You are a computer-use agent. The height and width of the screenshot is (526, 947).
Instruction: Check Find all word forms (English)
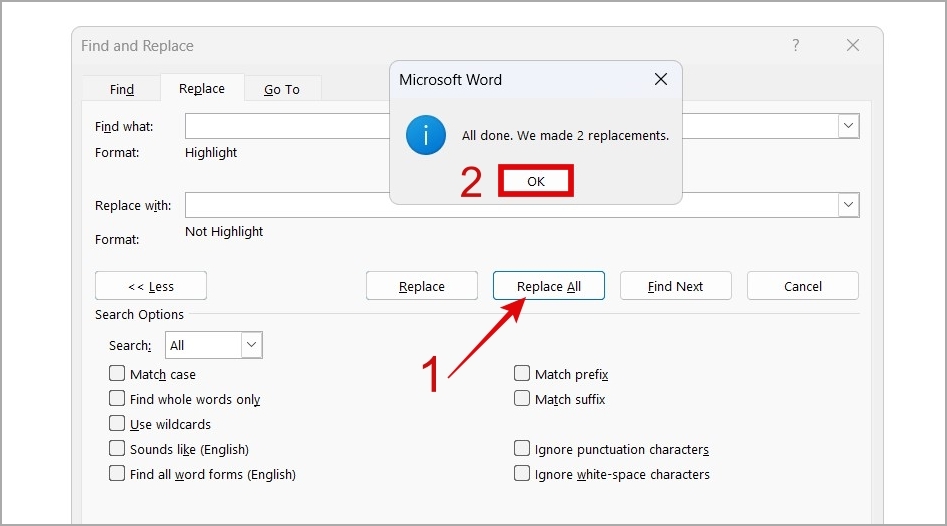[x=117, y=473]
